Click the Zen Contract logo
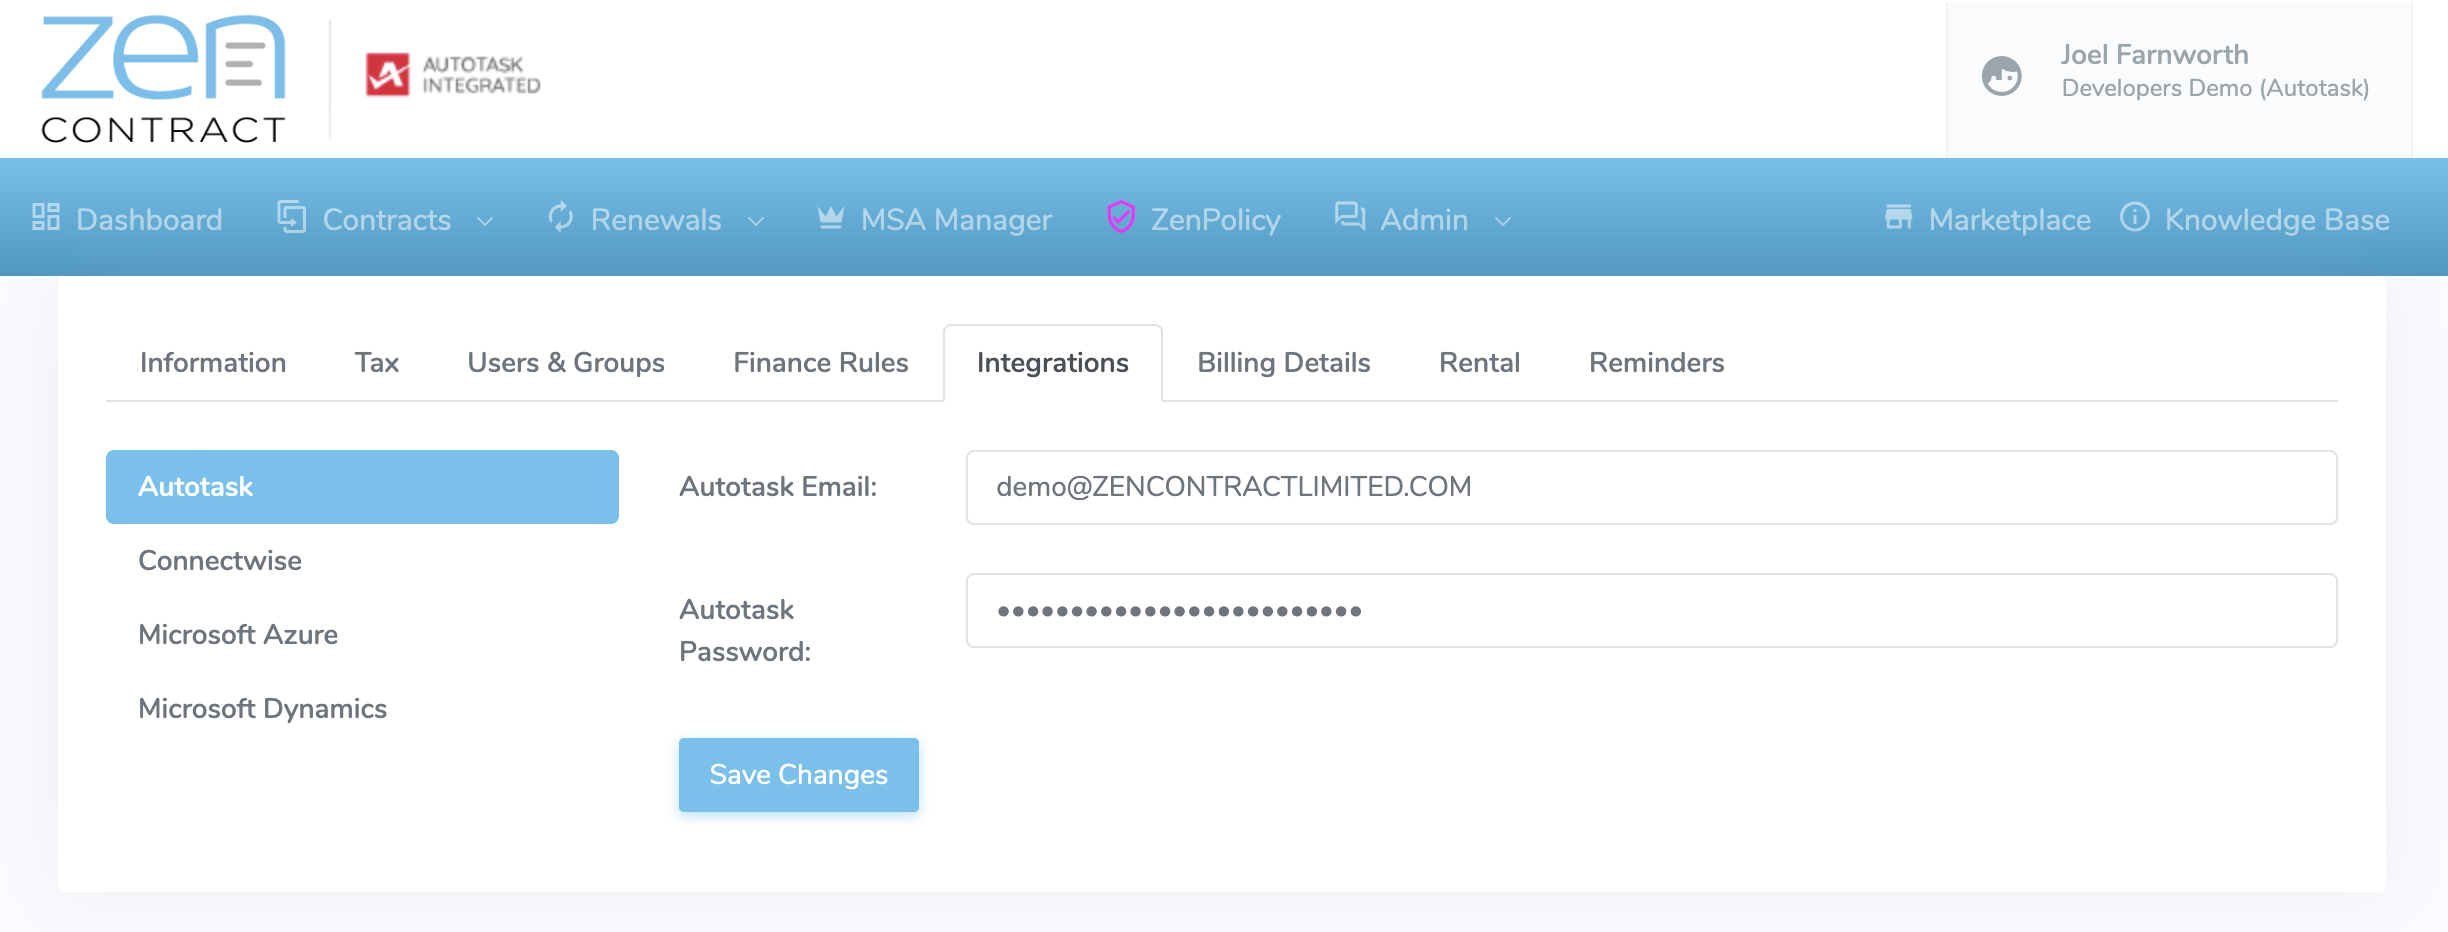The height and width of the screenshot is (932, 2448). click(x=164, y=79)
